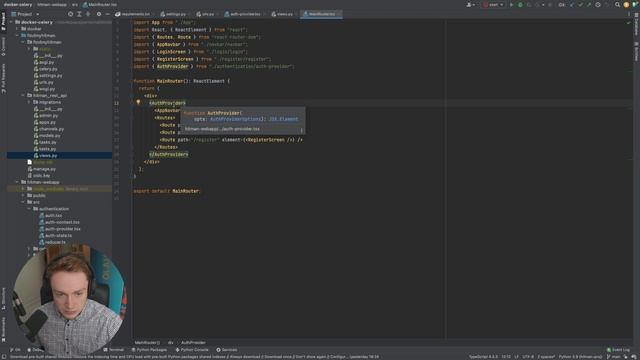Click the Python interpreter status bar widget
Screen dimensions: 640x360
[580, 357]
